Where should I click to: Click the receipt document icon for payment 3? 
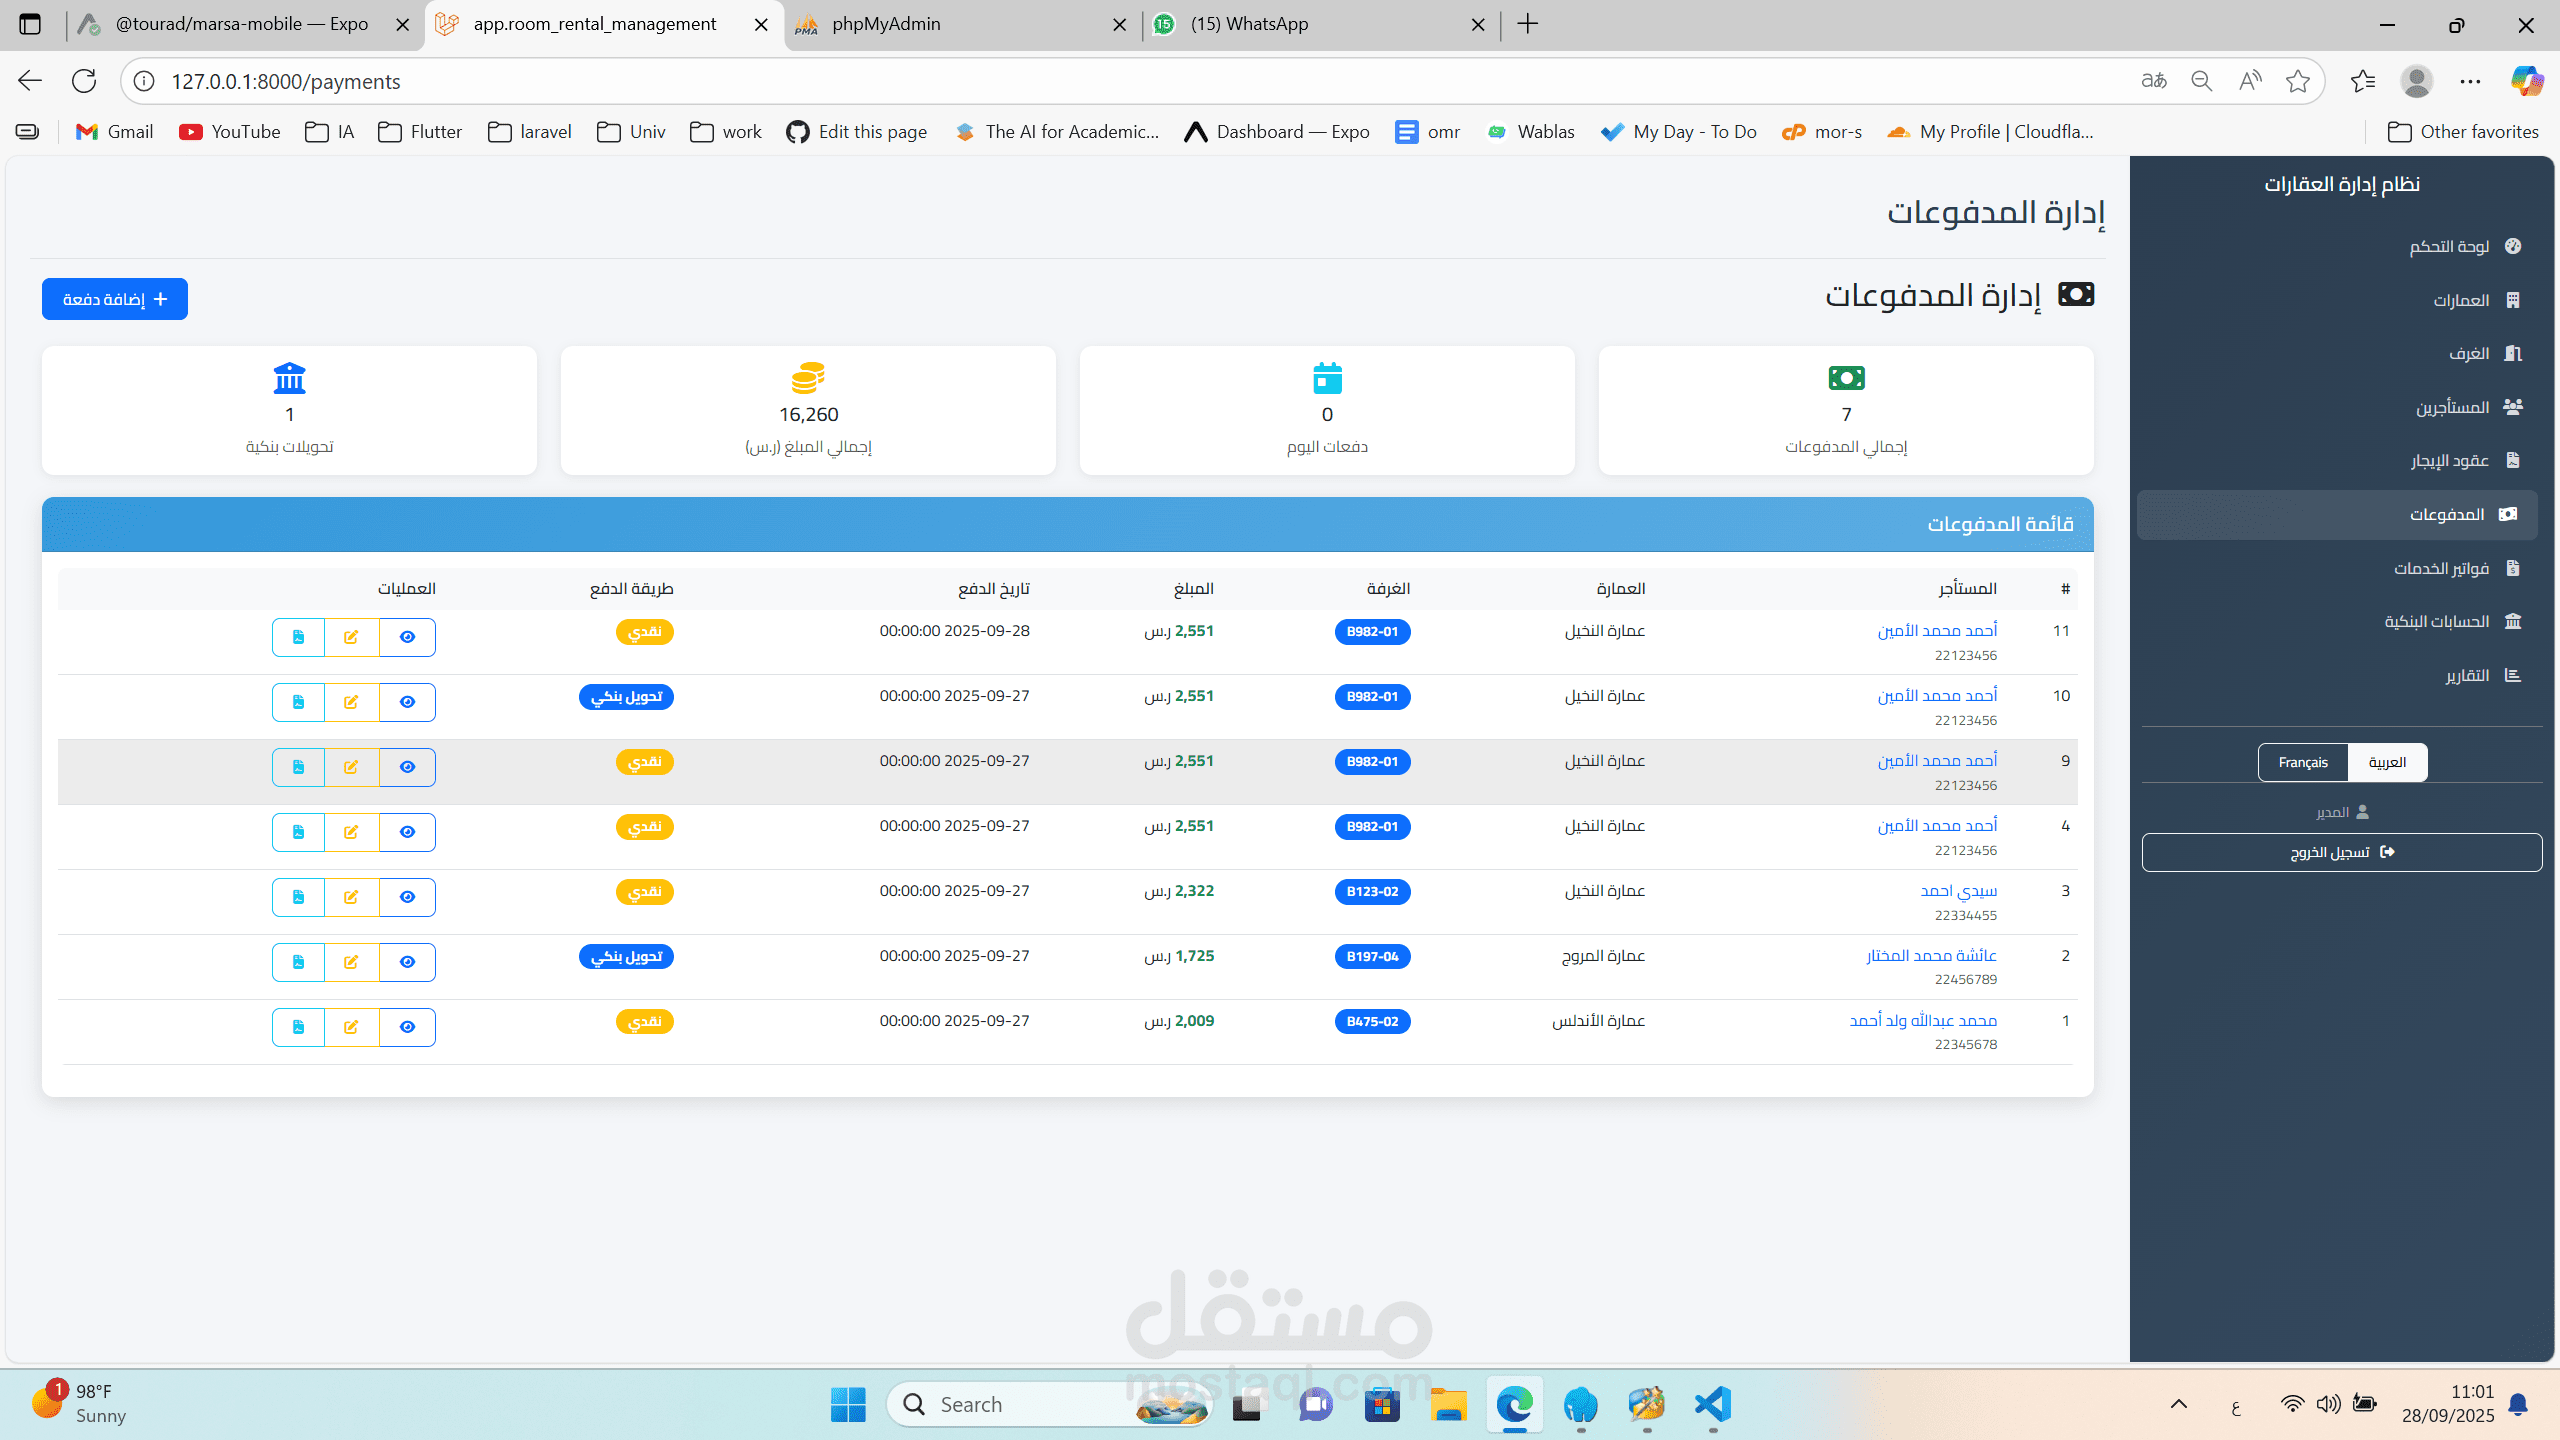[298, 897]
